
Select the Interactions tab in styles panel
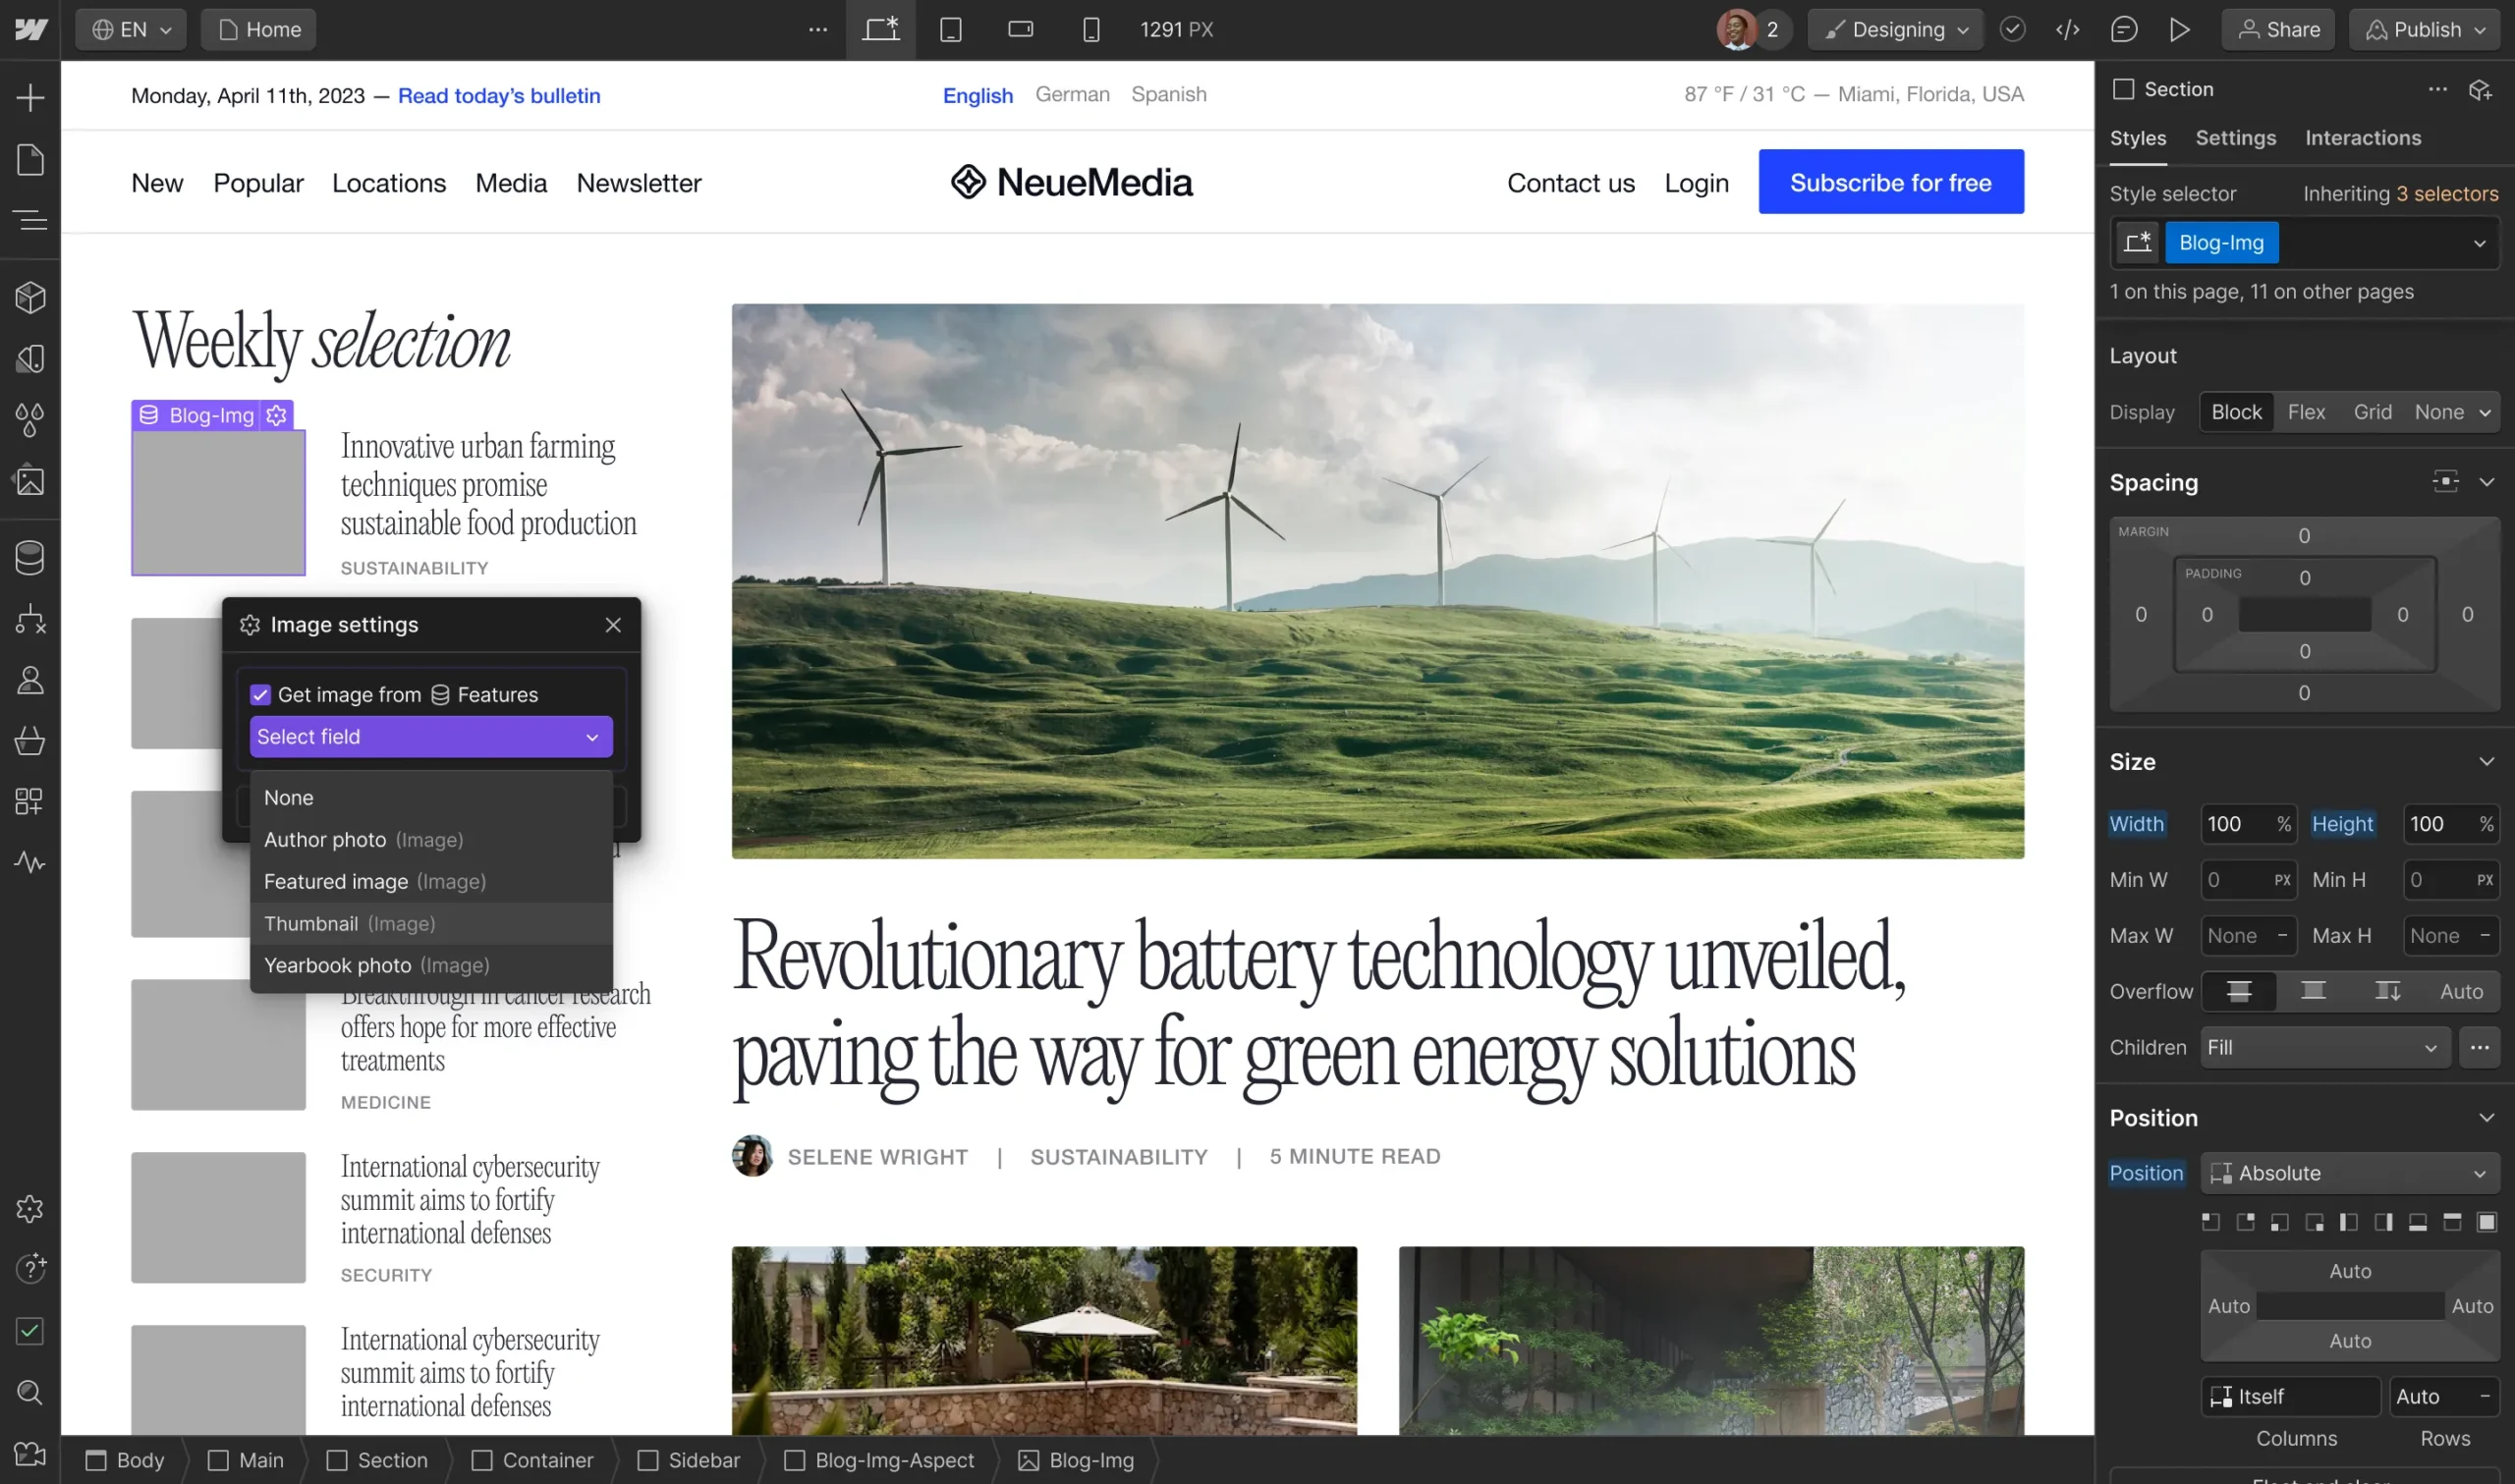2363,137
